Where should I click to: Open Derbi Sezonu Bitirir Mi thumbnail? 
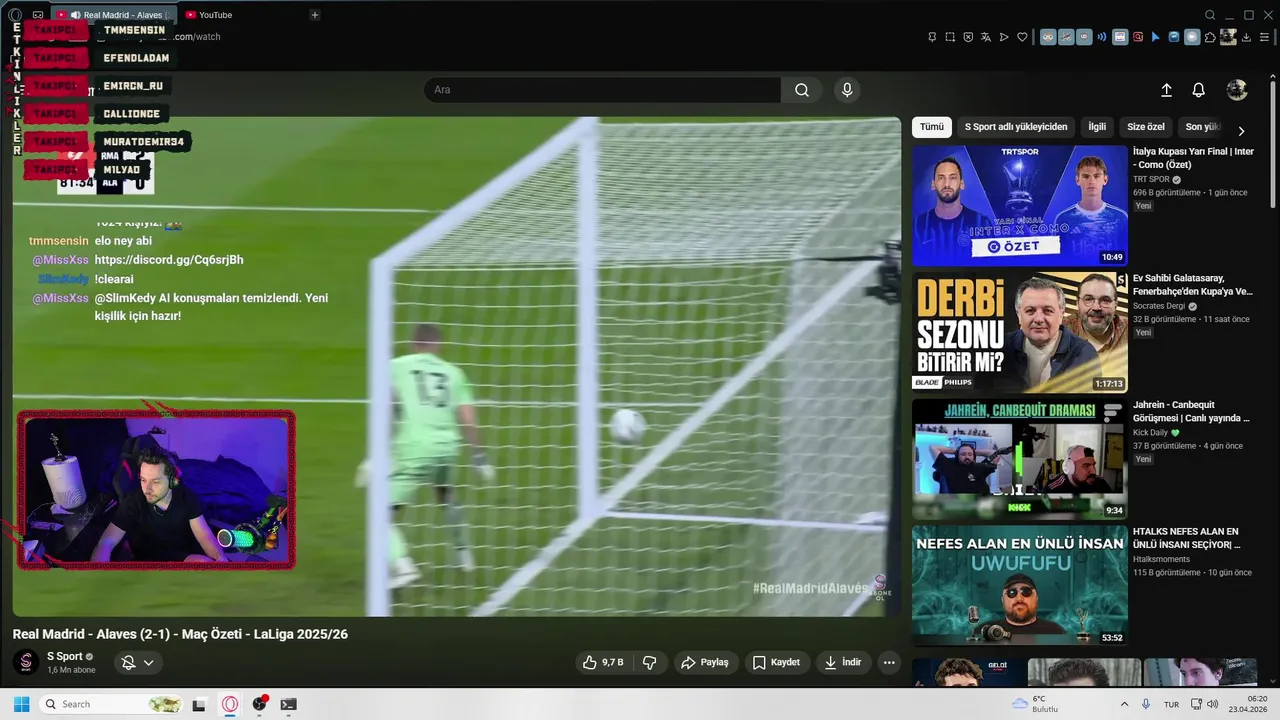click(x=1020, y=331)
